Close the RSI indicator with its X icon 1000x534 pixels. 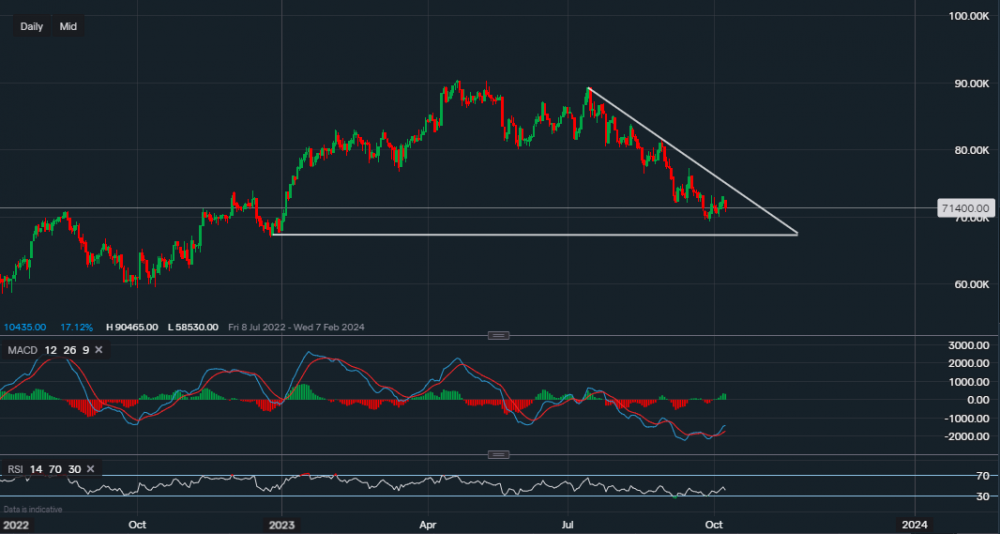pos(91,468)
